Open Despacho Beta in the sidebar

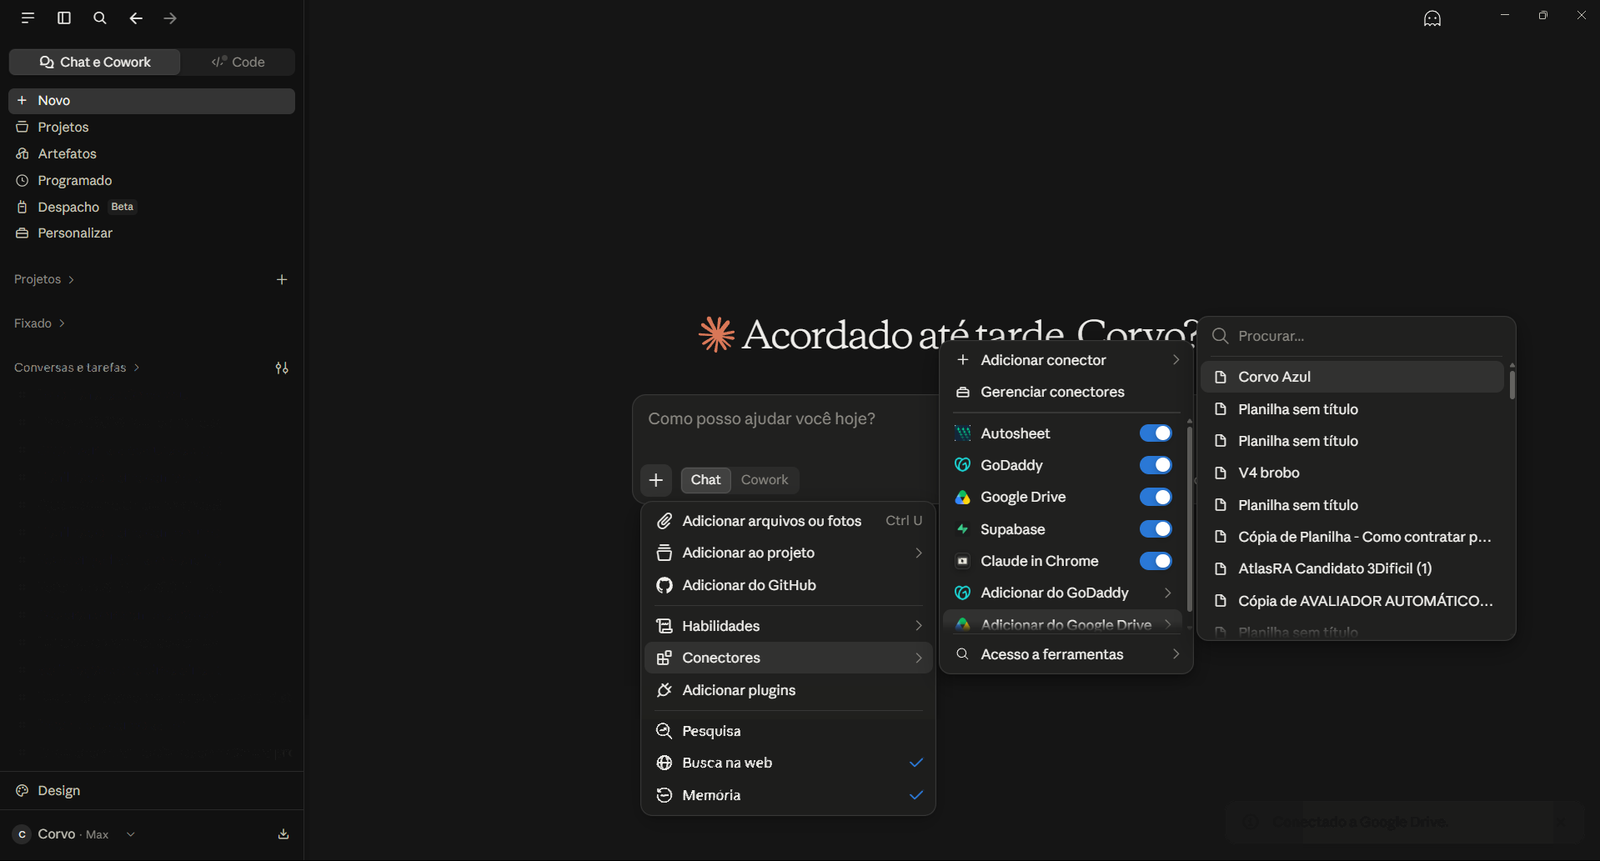click(x=152, y=207)
